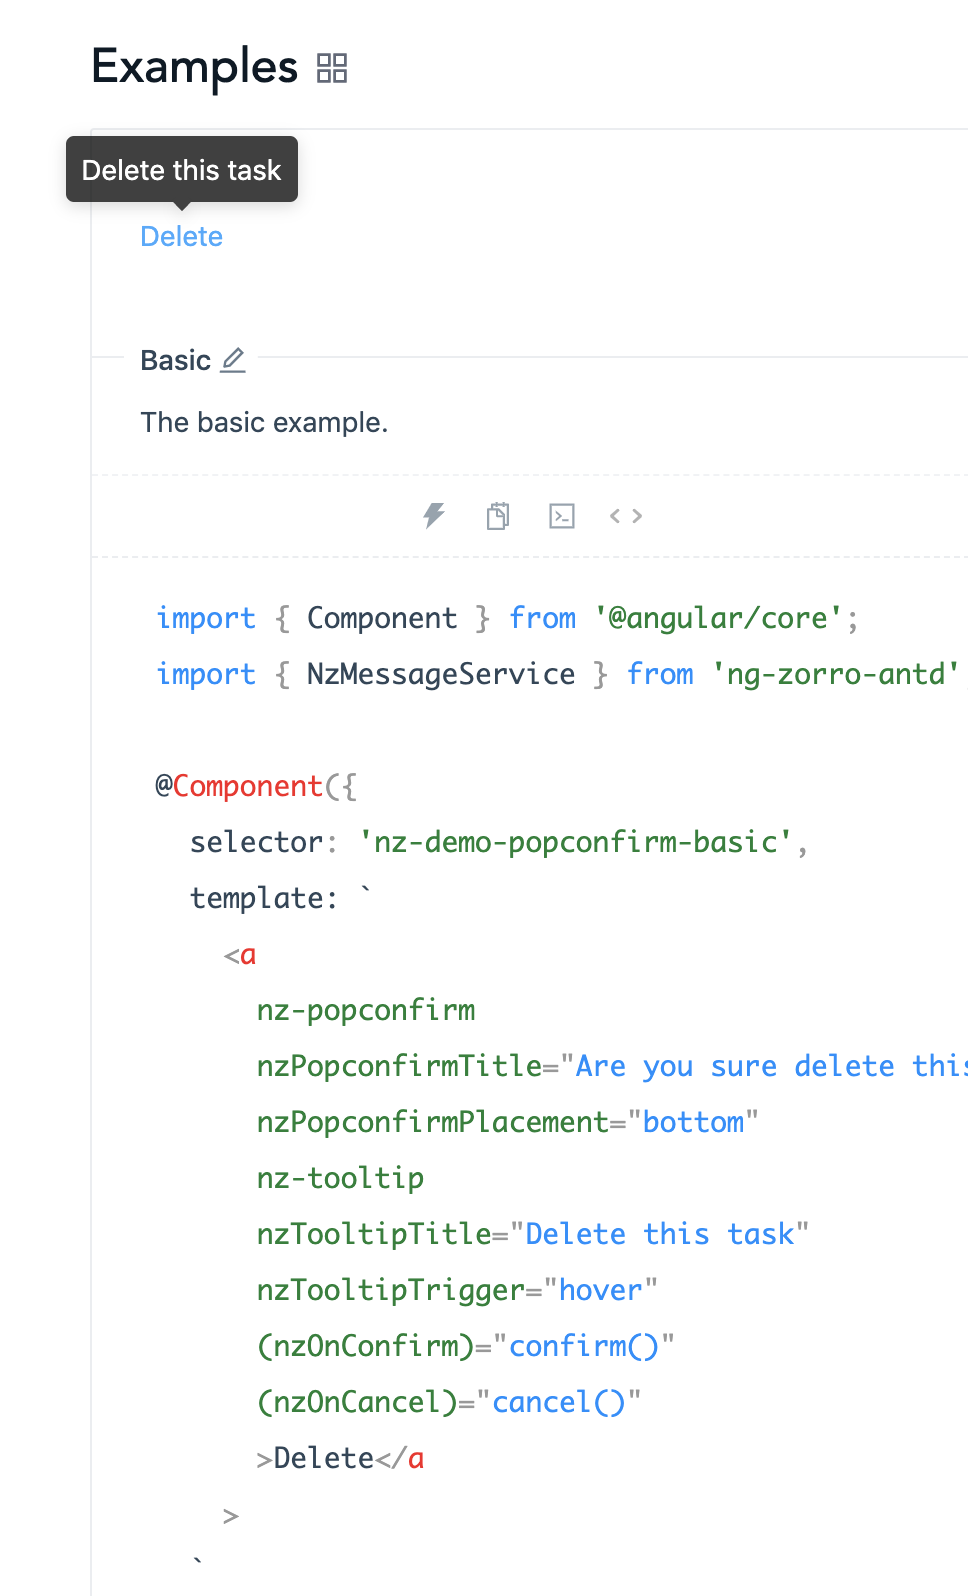Screen dimensions: 968x1596
Task: Click the (nzOnConfirm)="confirm()" line
Action: (x=466, y=1346)
